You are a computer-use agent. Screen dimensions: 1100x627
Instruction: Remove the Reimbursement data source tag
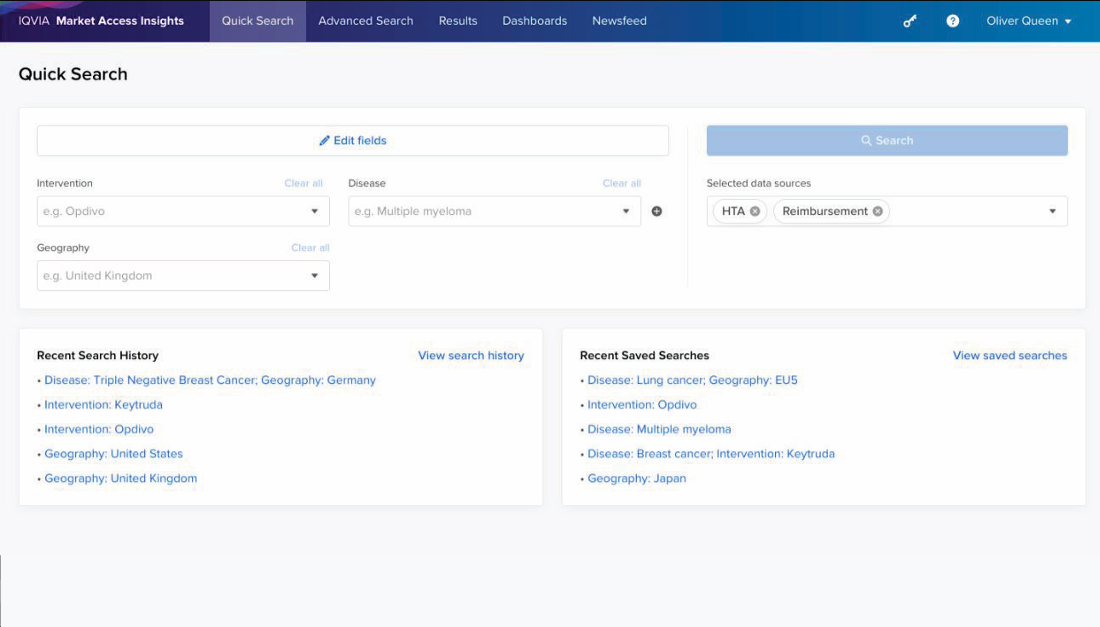(x=878, y=211)
